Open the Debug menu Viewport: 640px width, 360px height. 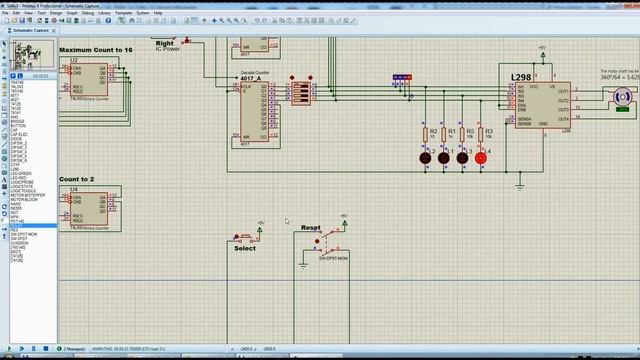point(88,13)
